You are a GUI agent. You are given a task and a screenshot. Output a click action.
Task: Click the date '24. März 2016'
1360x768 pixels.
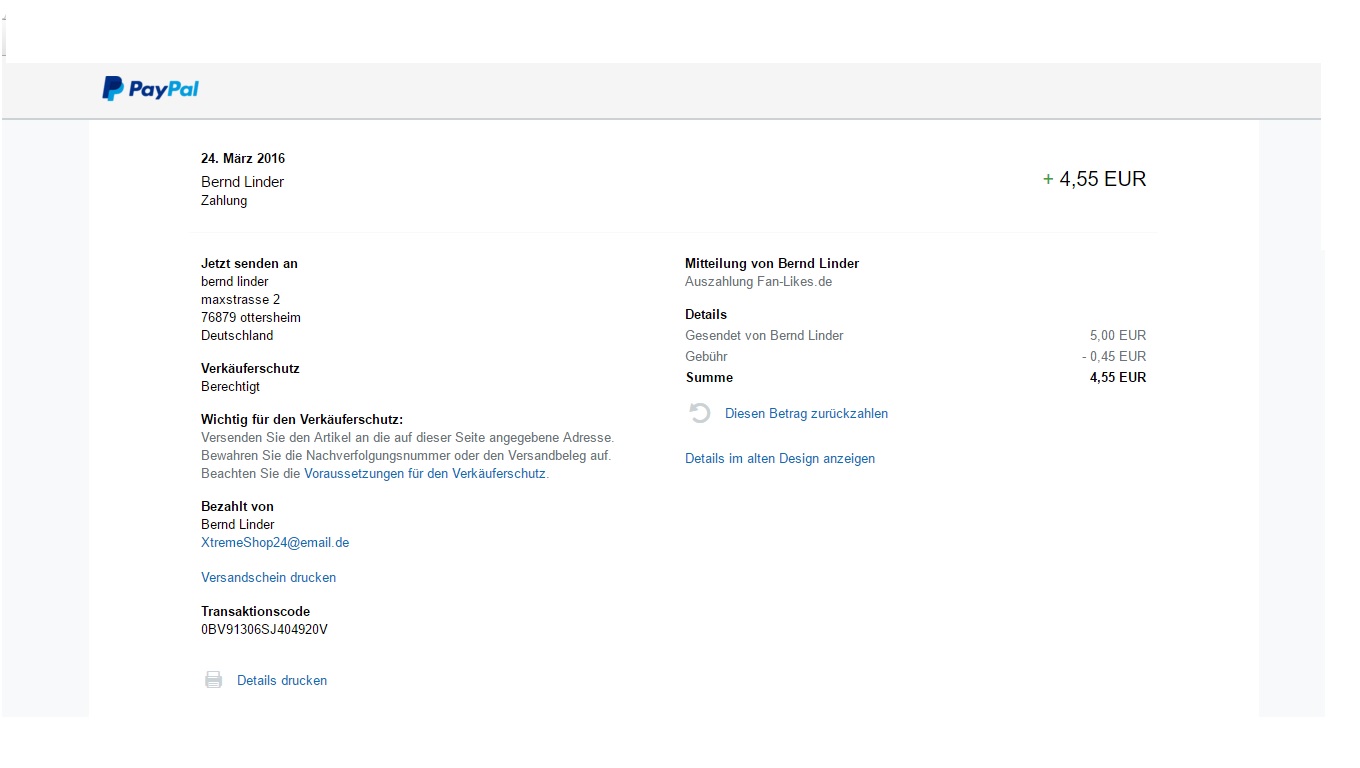(243, 158)
